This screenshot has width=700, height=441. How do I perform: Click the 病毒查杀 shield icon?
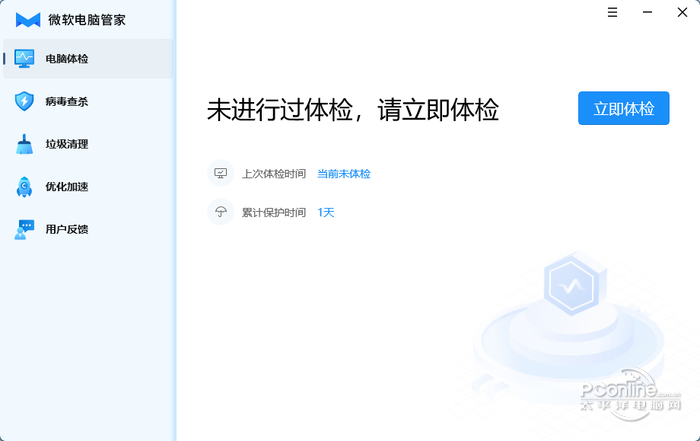point(24,101)
